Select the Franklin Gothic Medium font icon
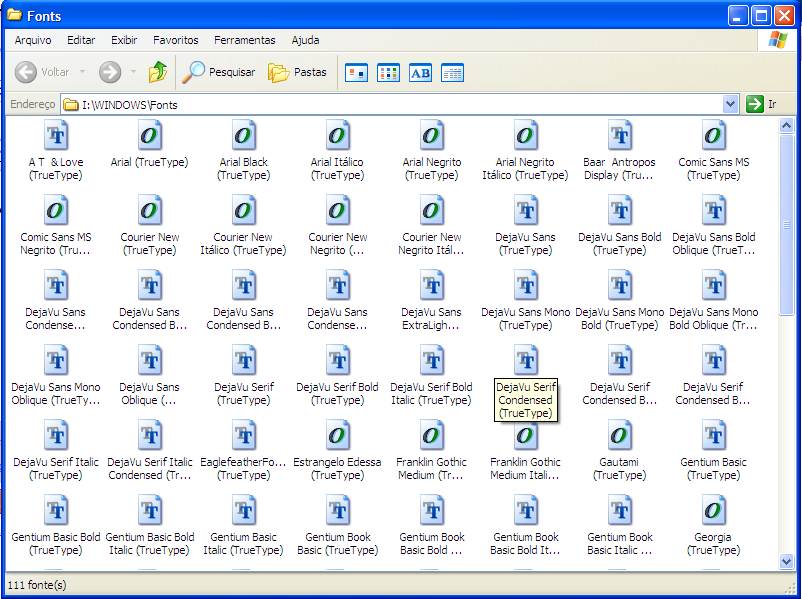The width and height of the screenshot is (802, 599). [432, 436]
